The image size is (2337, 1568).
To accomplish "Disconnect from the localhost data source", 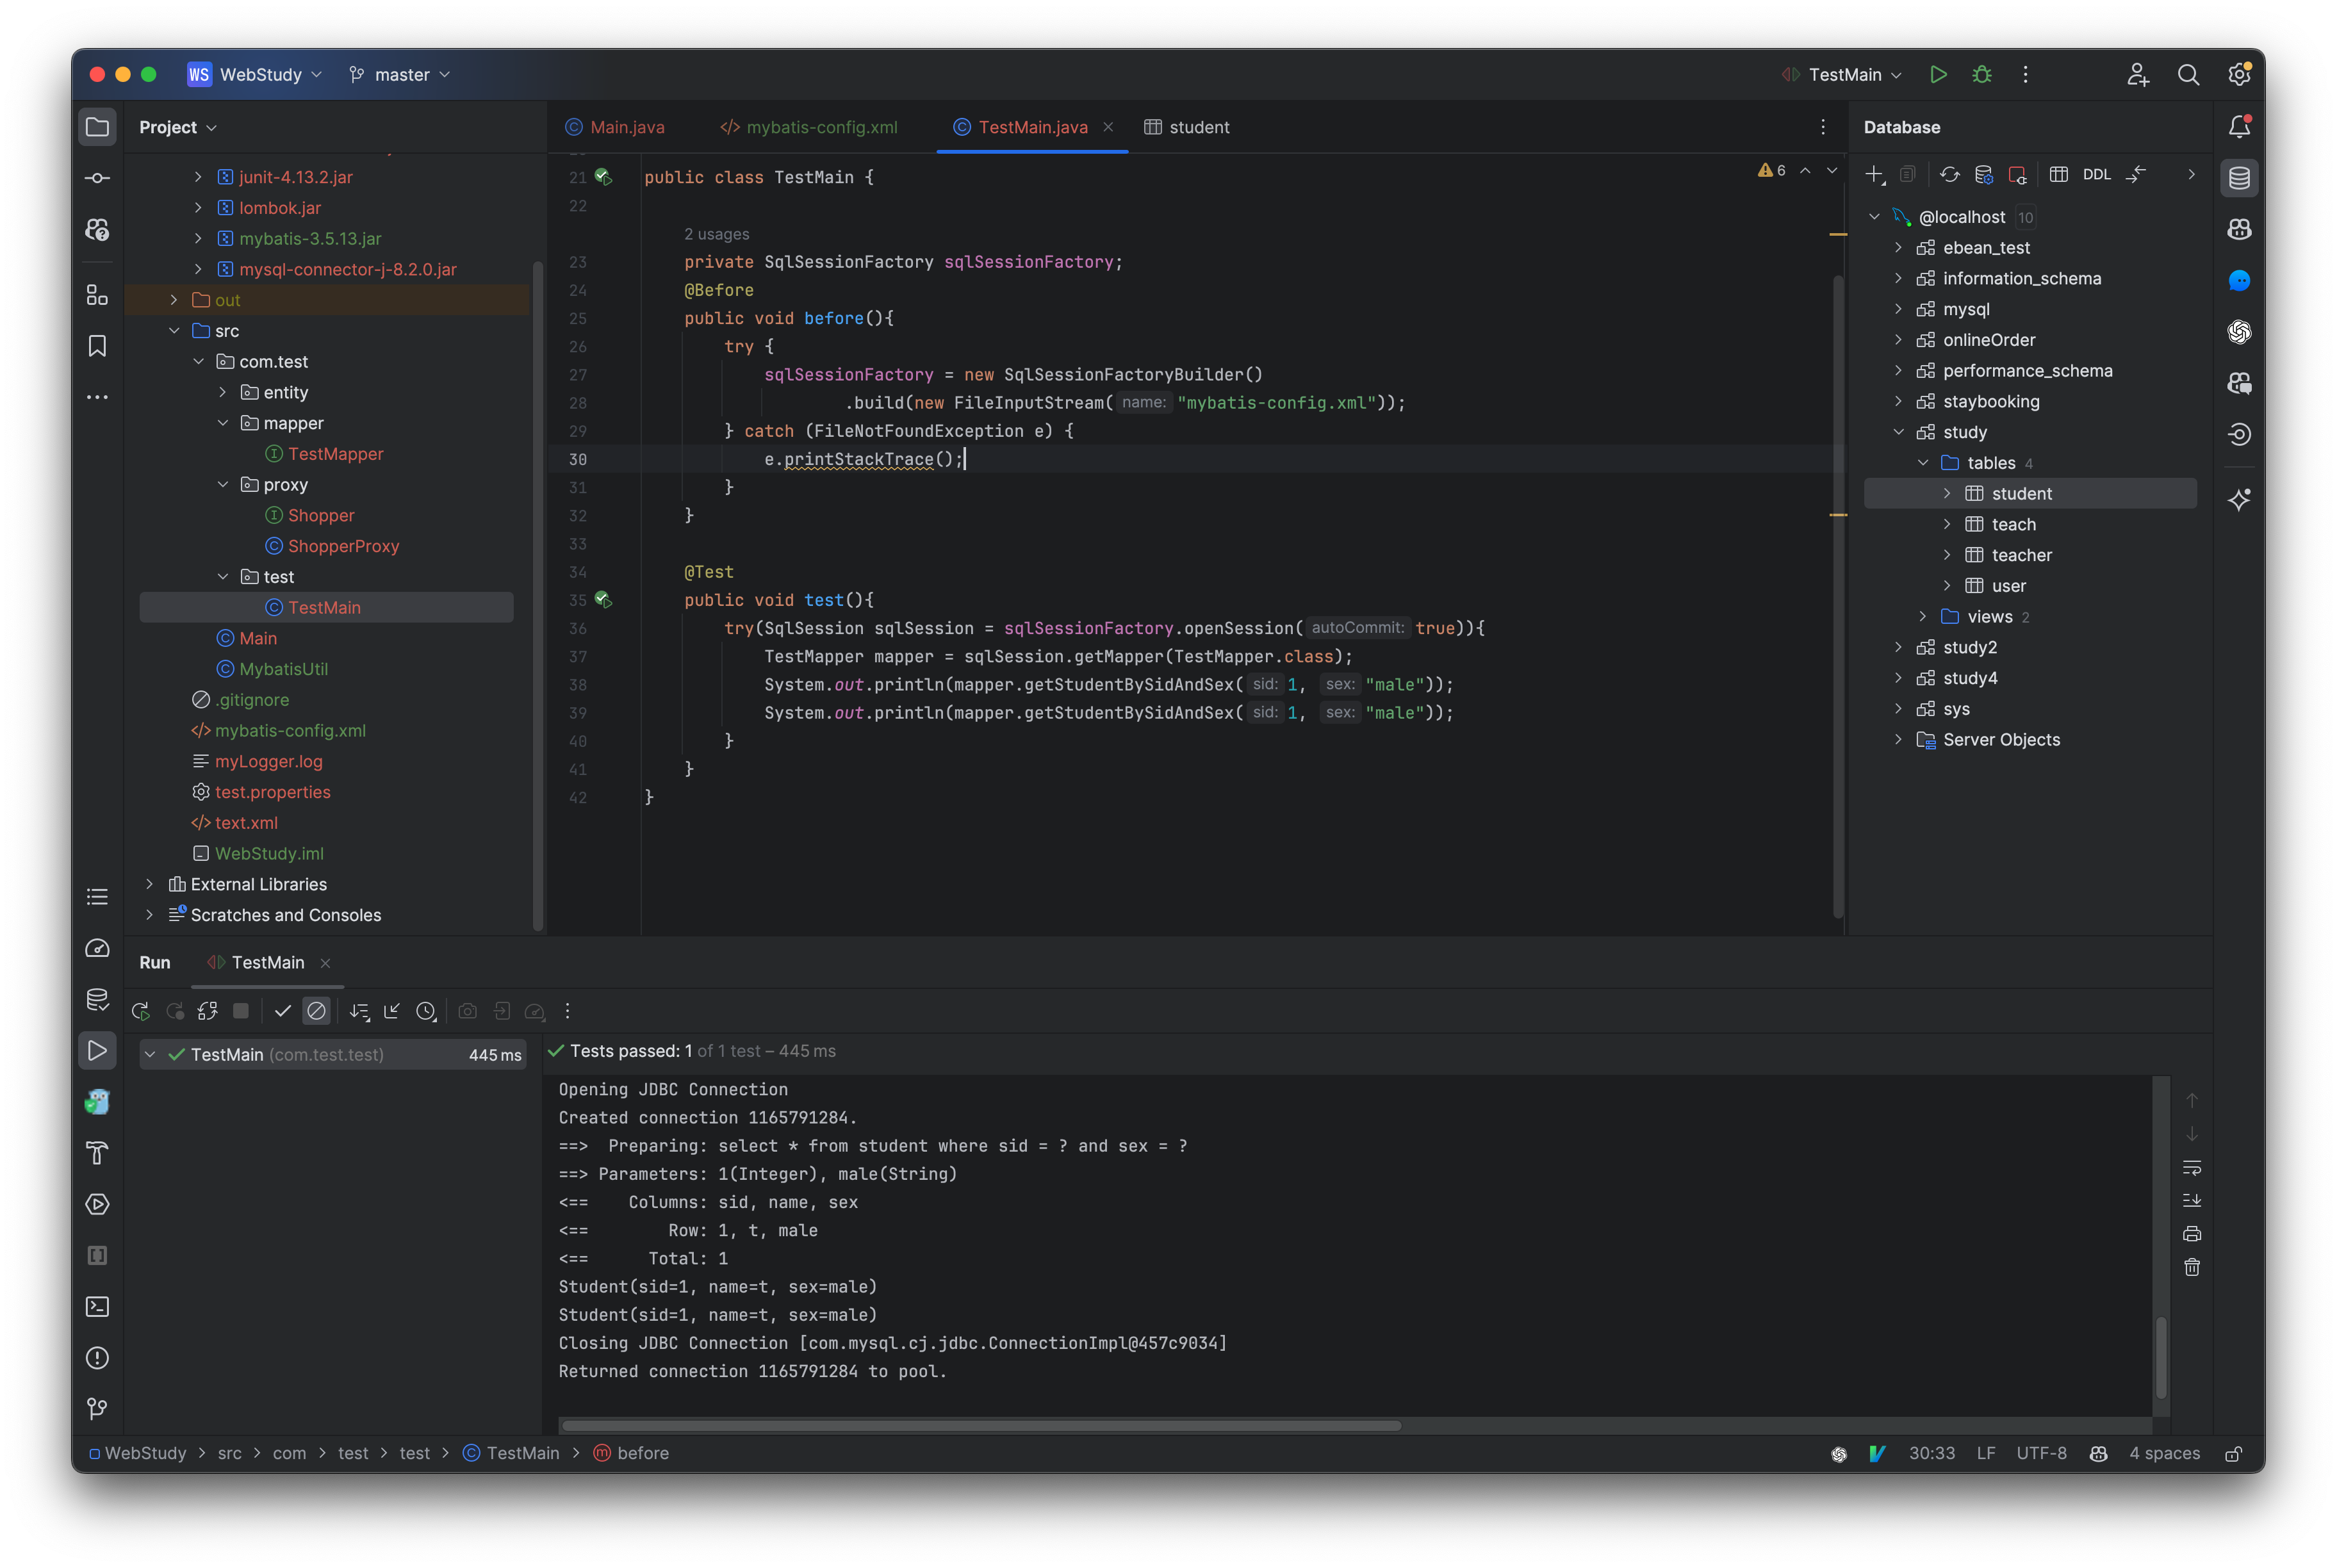I will coord(2019,174).
